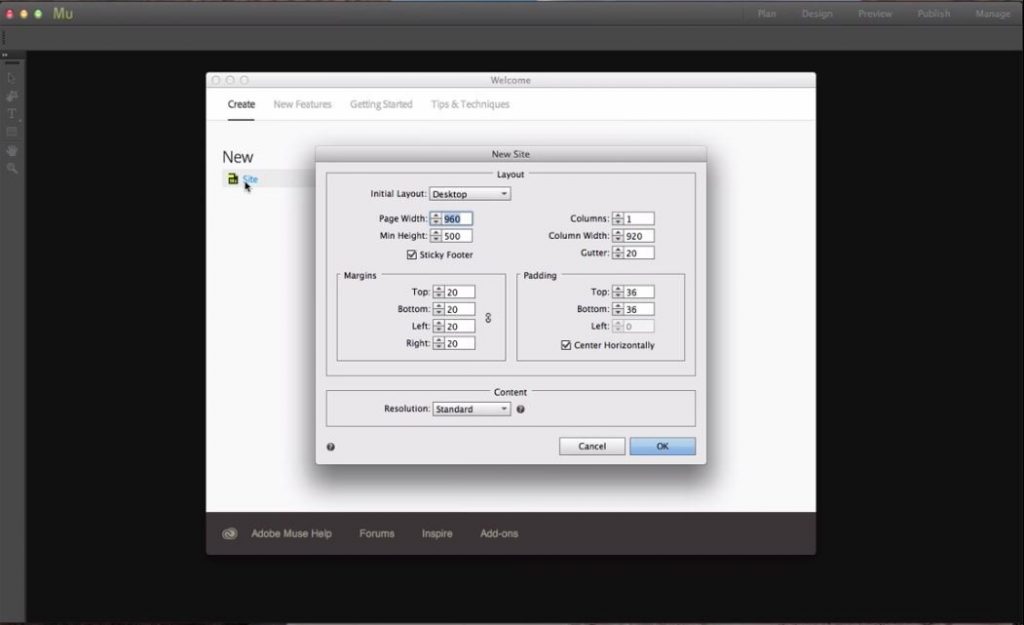Click the Margins Right input field
The image size is (1024, 625).
[x=460, y=343]
